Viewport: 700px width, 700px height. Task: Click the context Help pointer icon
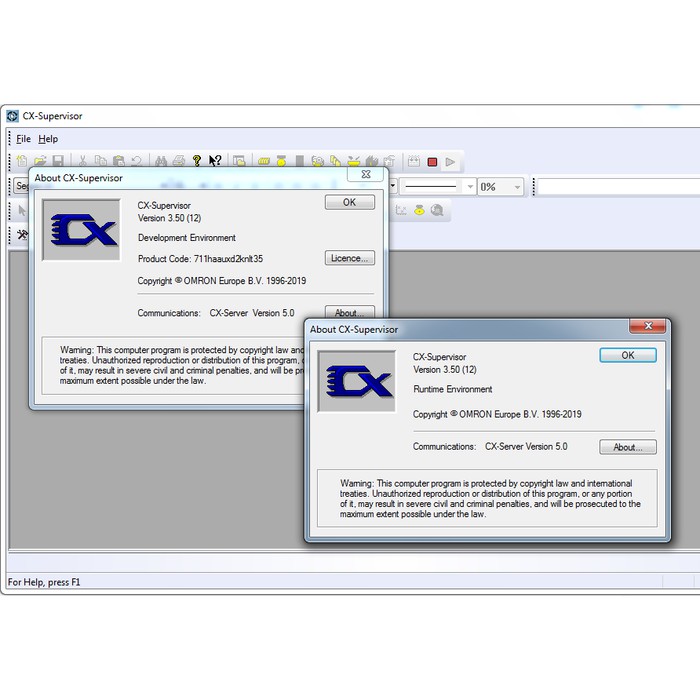(x=215, y=161)
